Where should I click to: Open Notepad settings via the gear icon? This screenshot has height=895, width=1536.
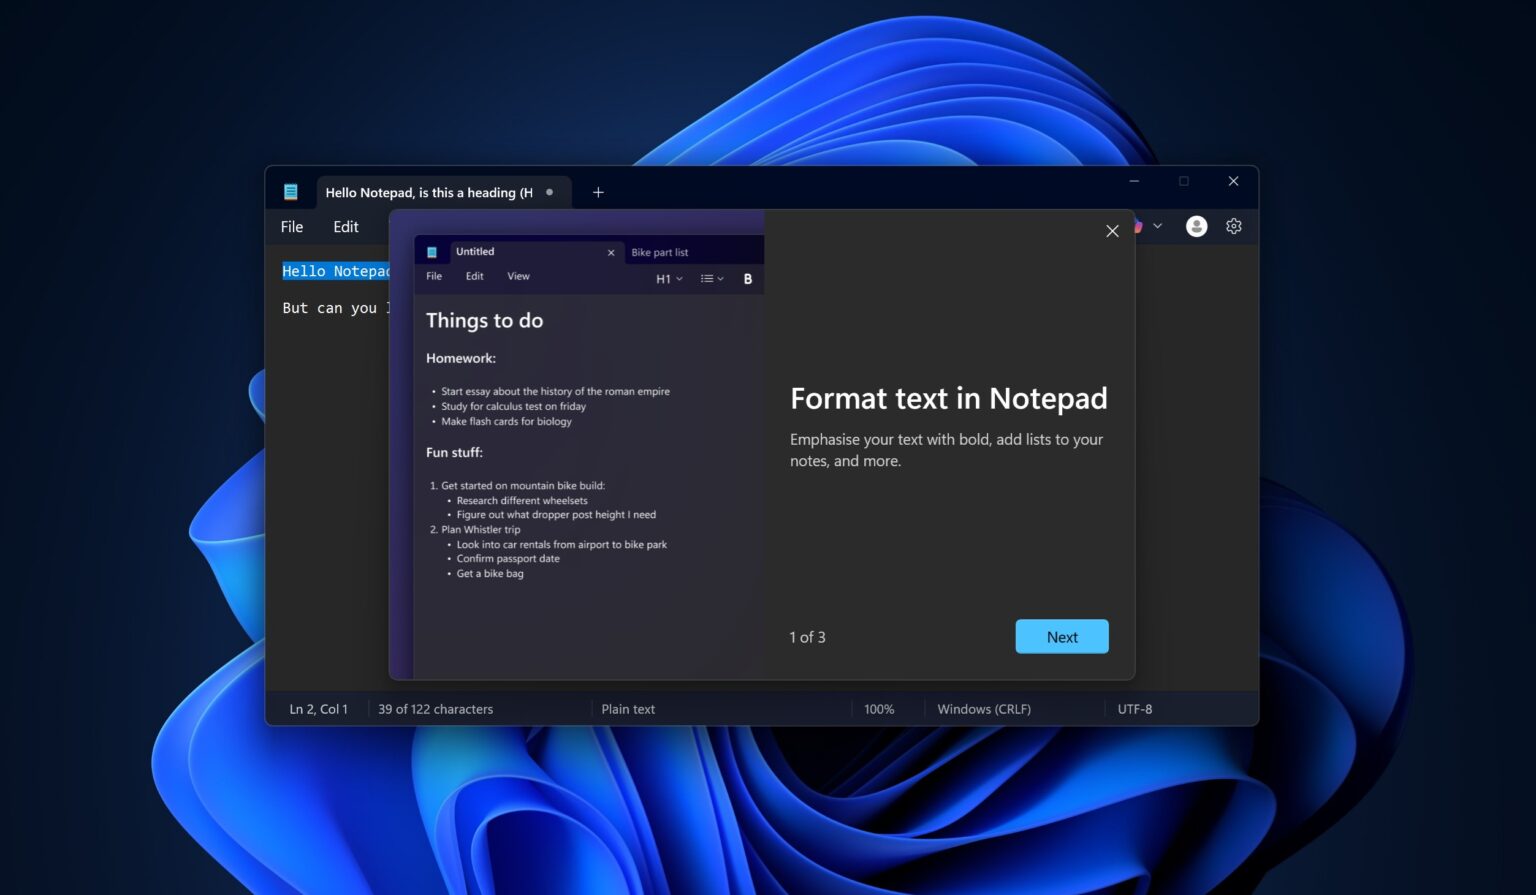(1233, 226)
